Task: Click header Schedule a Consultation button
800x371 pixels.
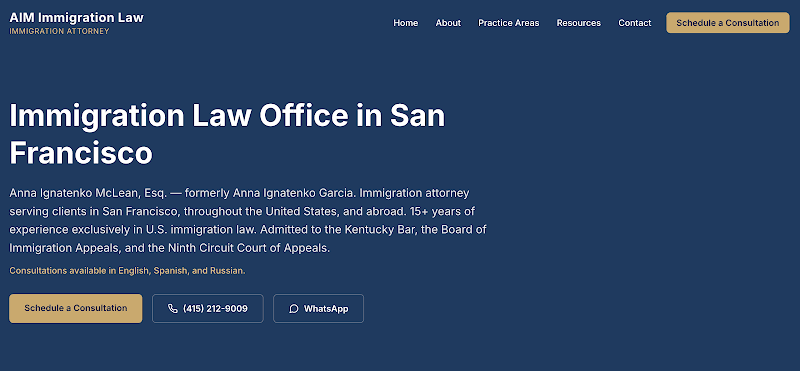Action: tap(728, 23)
